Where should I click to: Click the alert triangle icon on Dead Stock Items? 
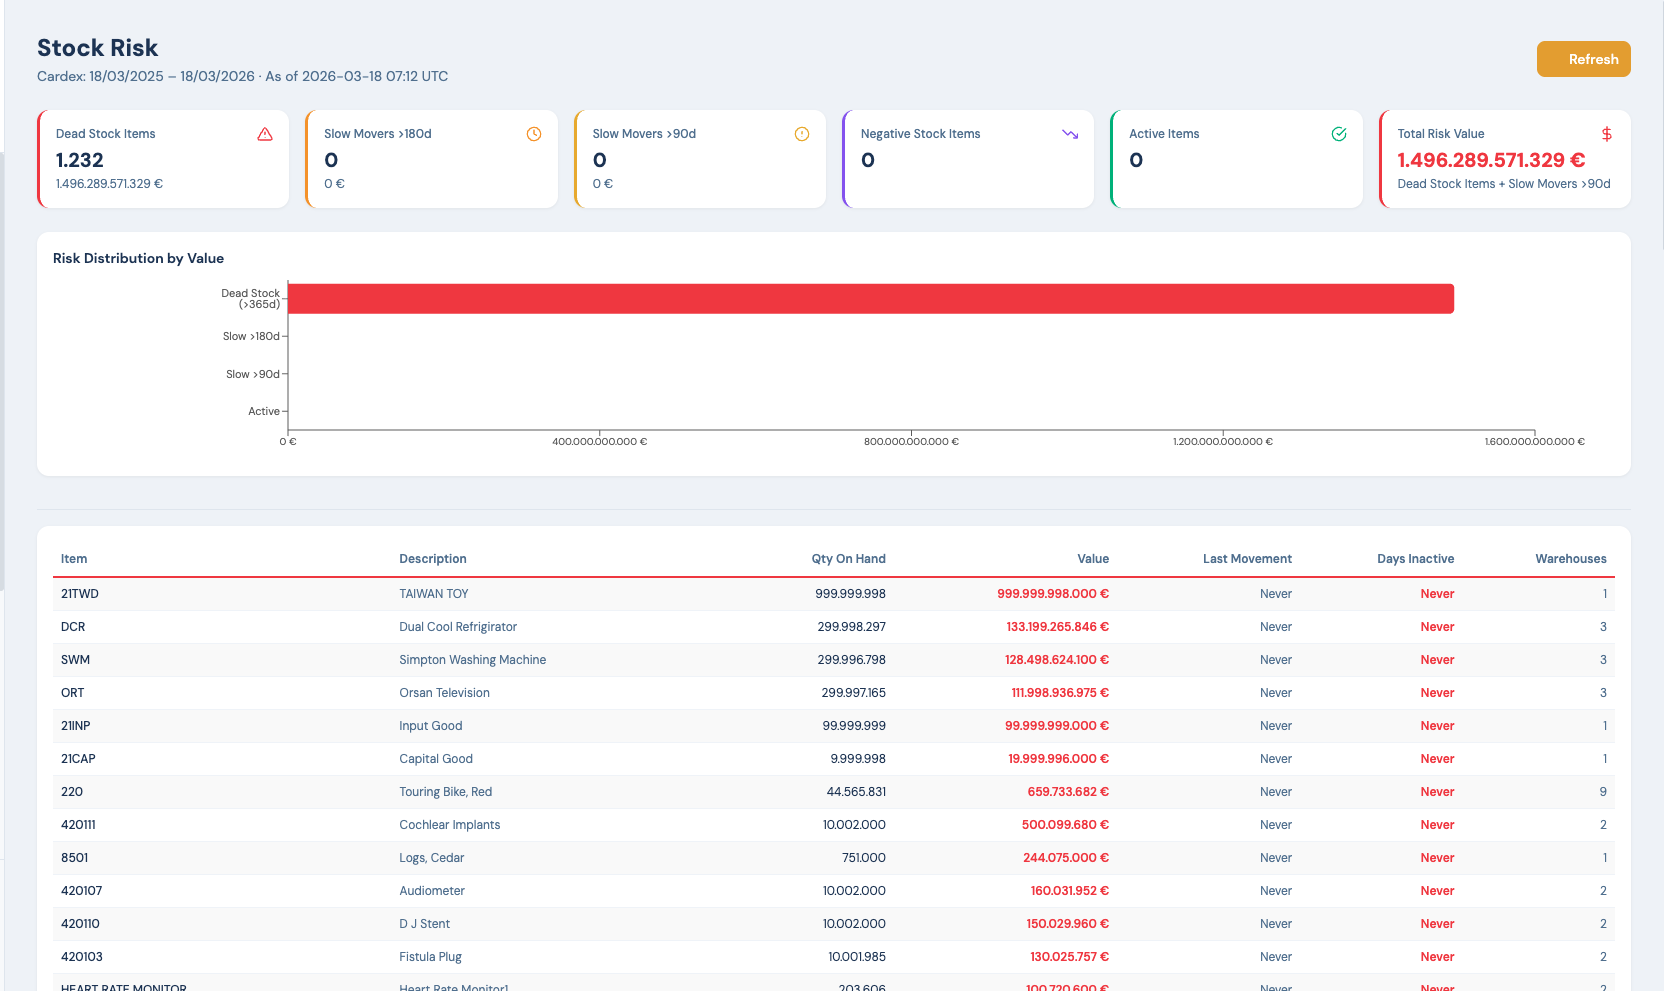[264, 133]
